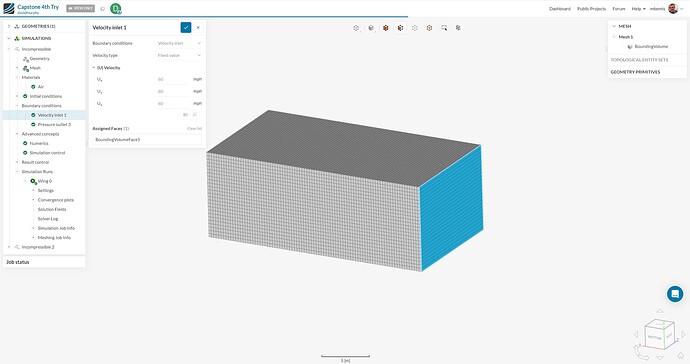Click the Capstone 4th Try project title
The image size is (690, 364).
click(x=38, y=7)
